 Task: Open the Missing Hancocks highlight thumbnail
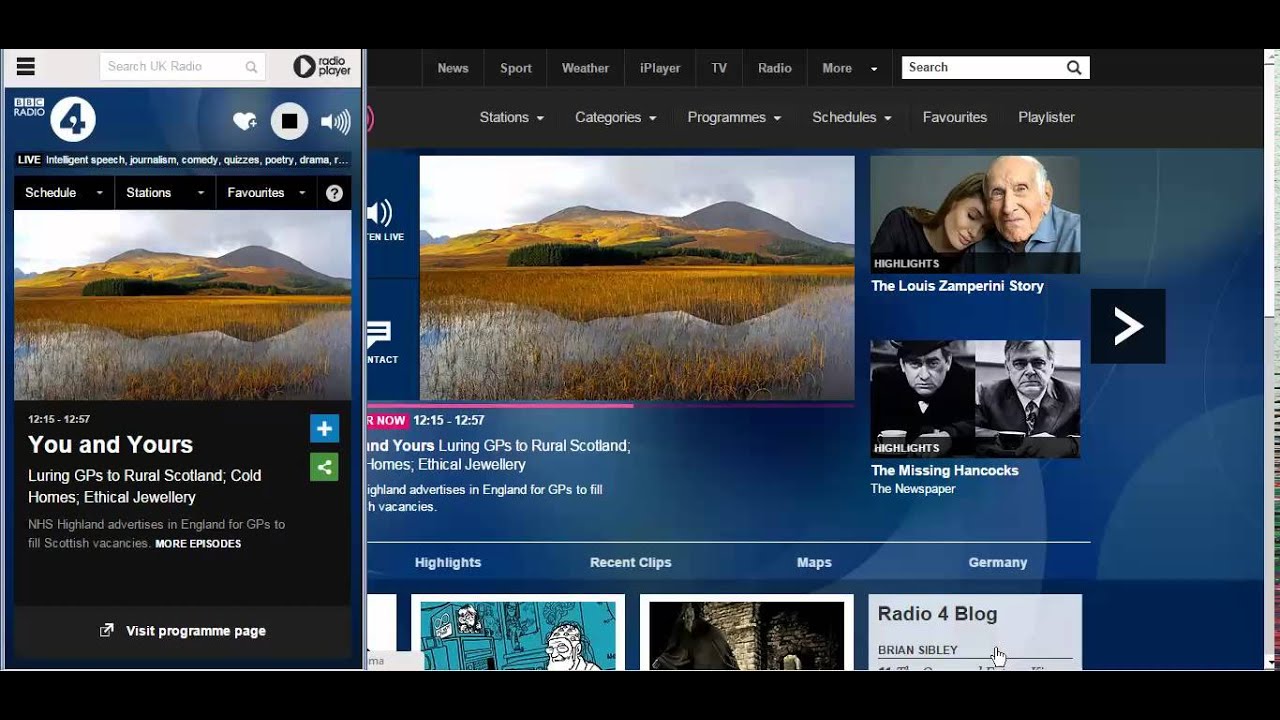[x=975, y=399]
